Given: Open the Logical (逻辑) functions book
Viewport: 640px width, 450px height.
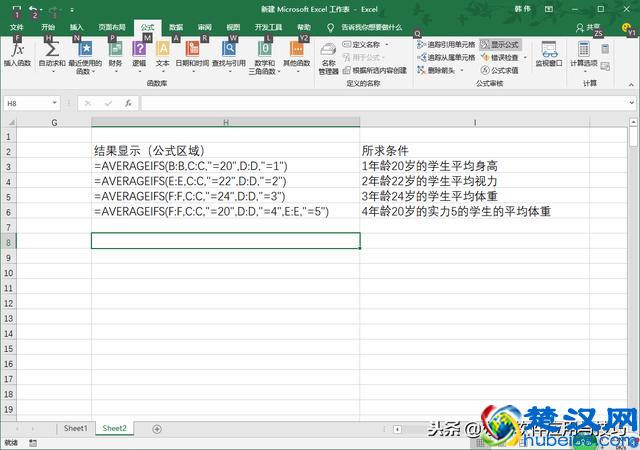Looking at the screenshot, I should (139, 56).
